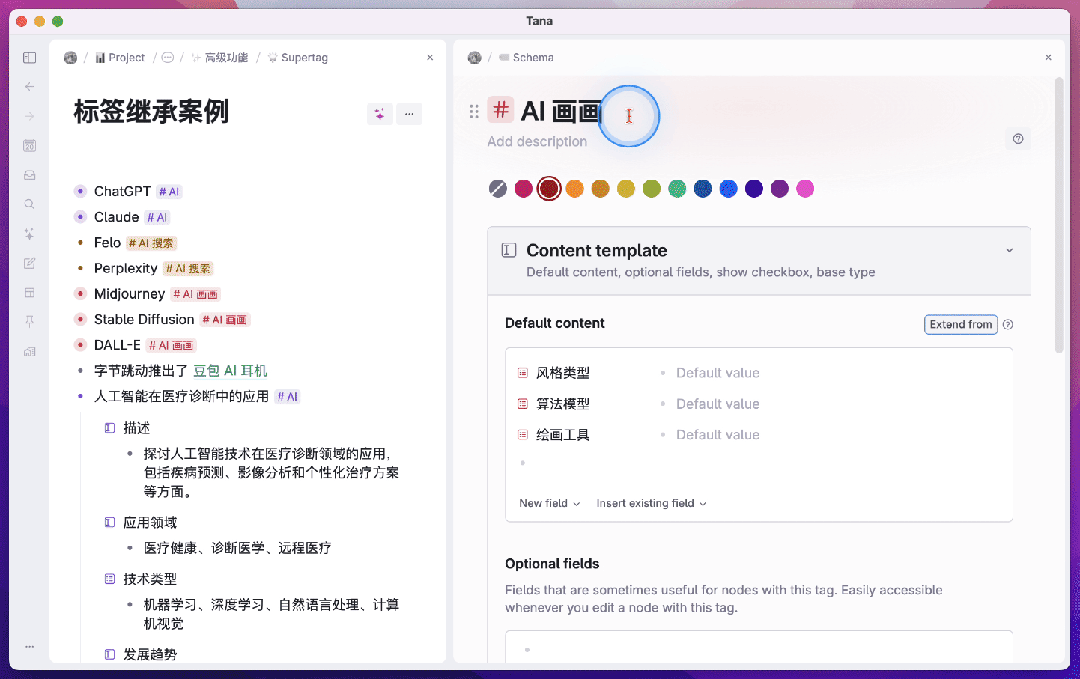Open the Inbox tray icon in sidebar
This screenshot has width=1080, height=679.
29,175
